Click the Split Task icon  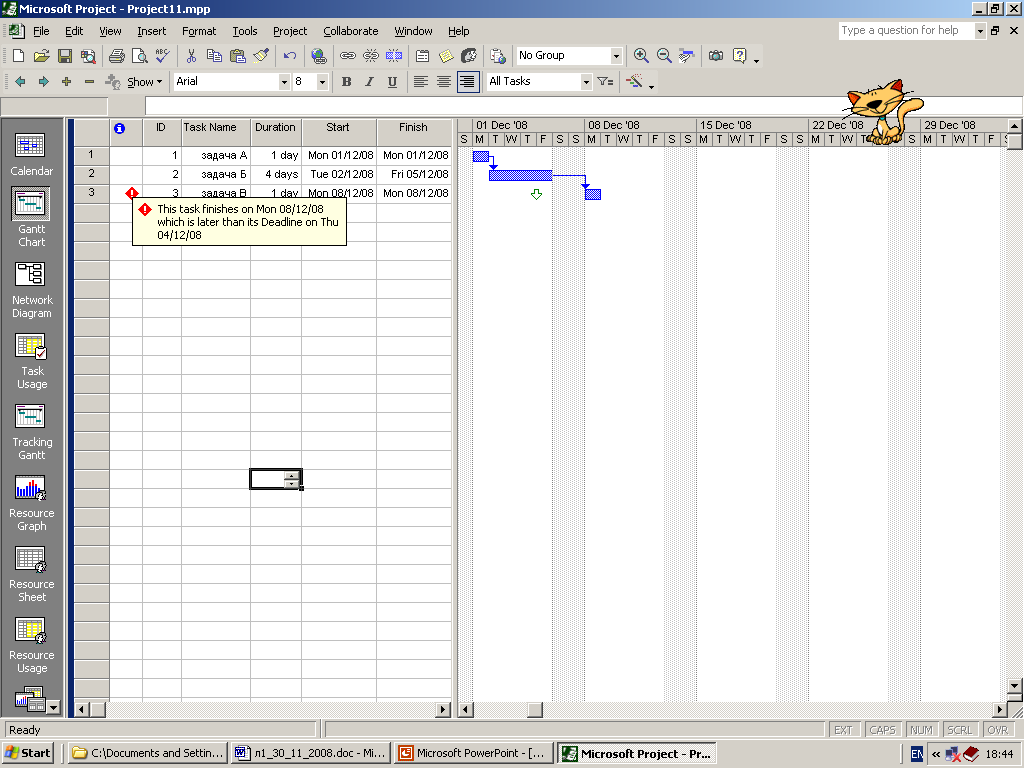(x=394, y=56)
